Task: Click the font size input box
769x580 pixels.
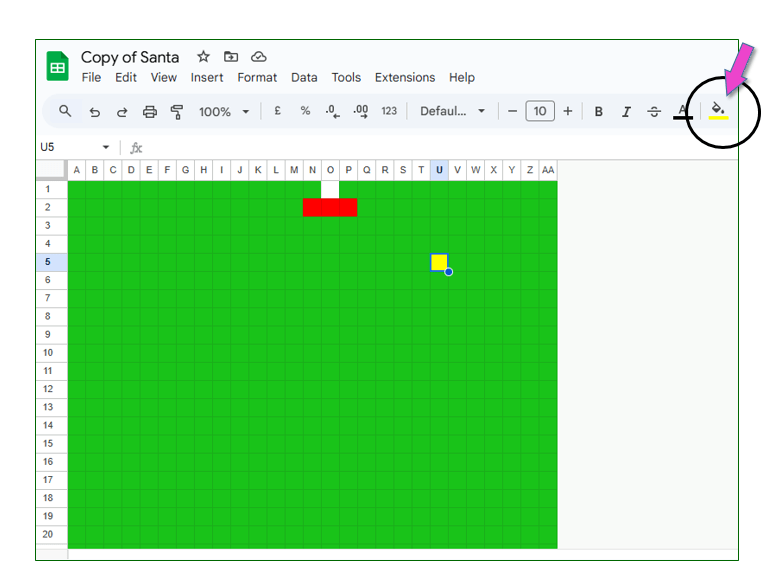Action: pos(540,112)
